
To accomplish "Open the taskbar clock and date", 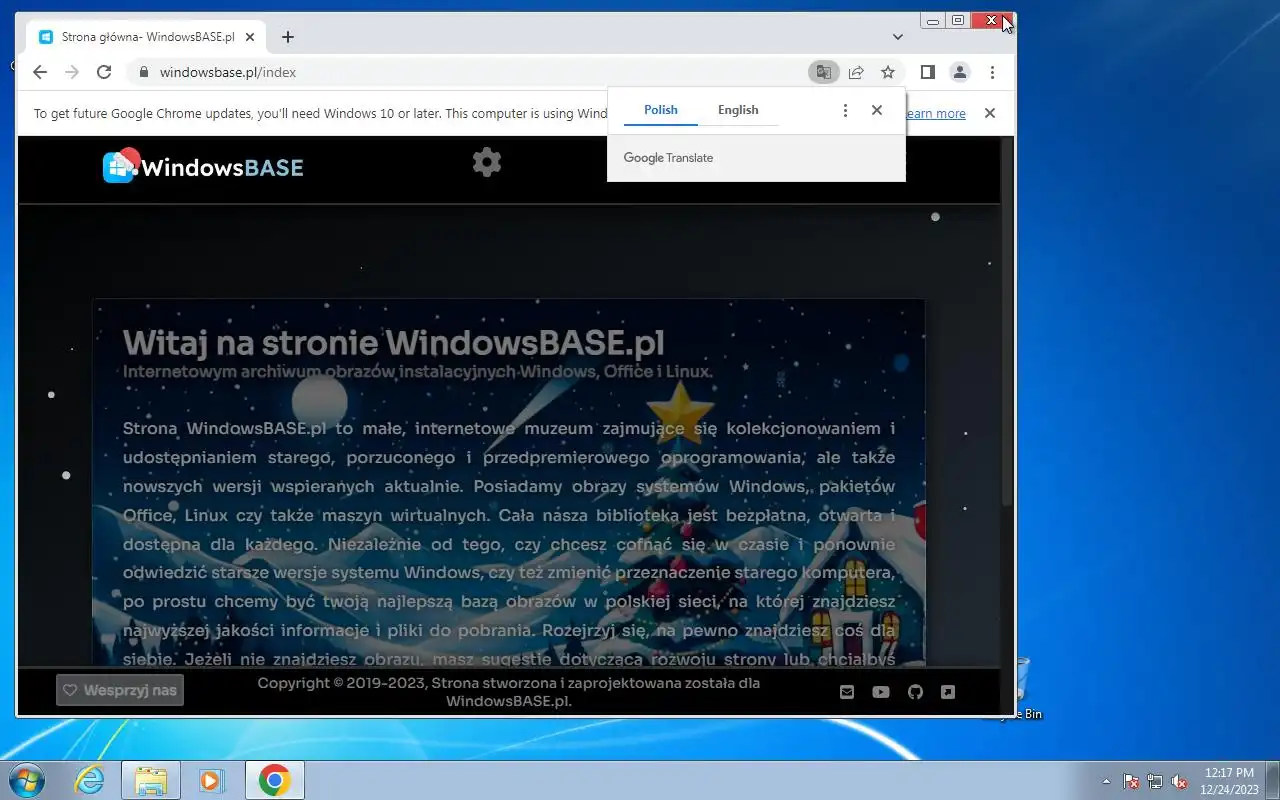I will coord(1230,781).
